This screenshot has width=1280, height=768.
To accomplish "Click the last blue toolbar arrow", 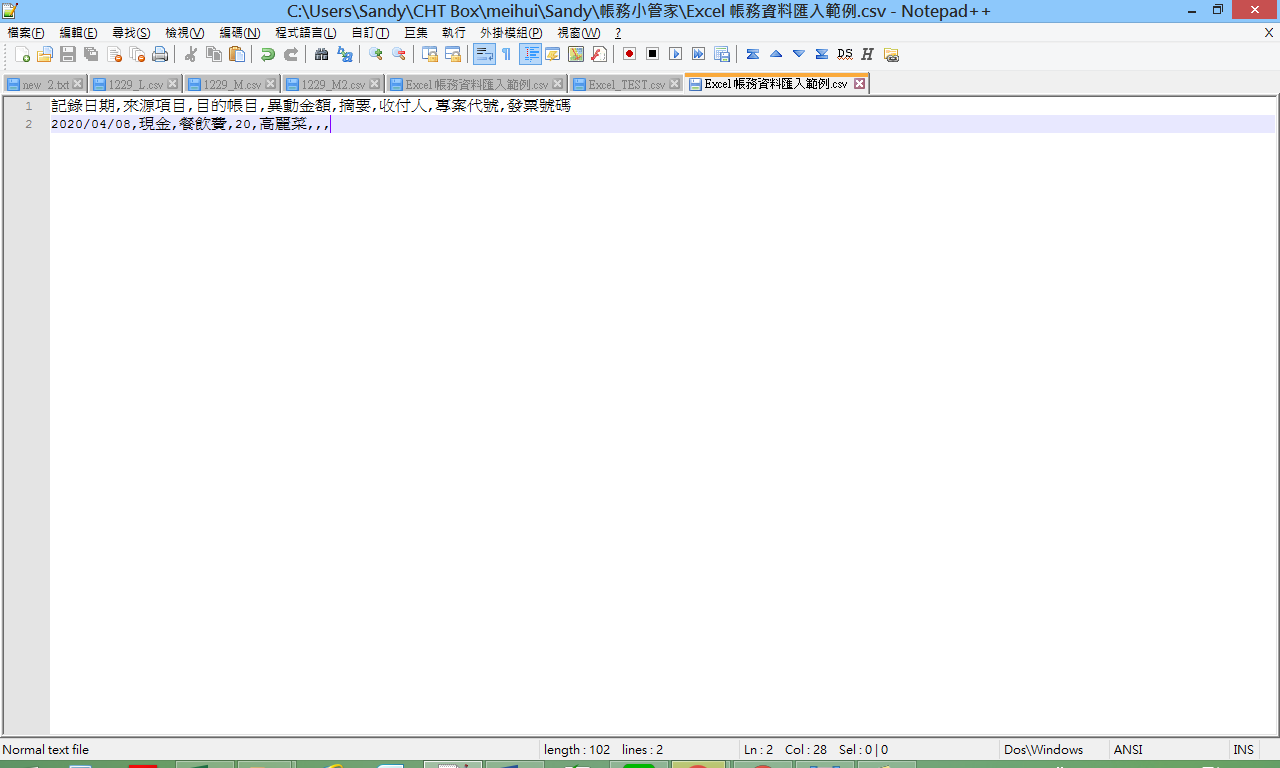I will 821,54.
